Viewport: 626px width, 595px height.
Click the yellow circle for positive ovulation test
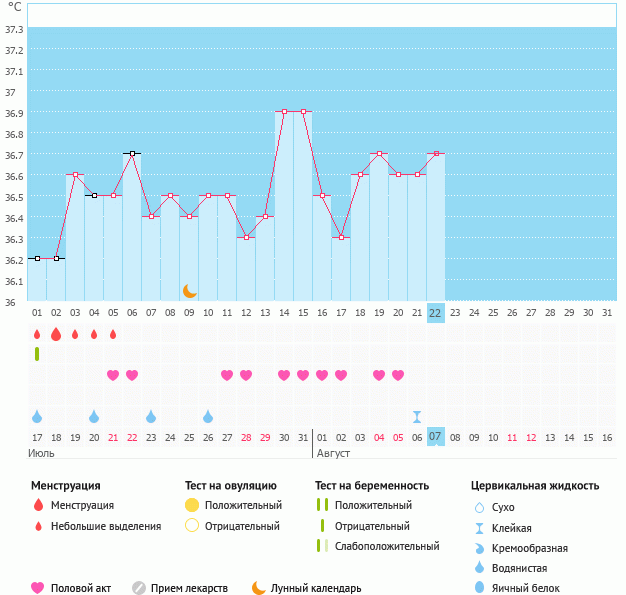192,505
